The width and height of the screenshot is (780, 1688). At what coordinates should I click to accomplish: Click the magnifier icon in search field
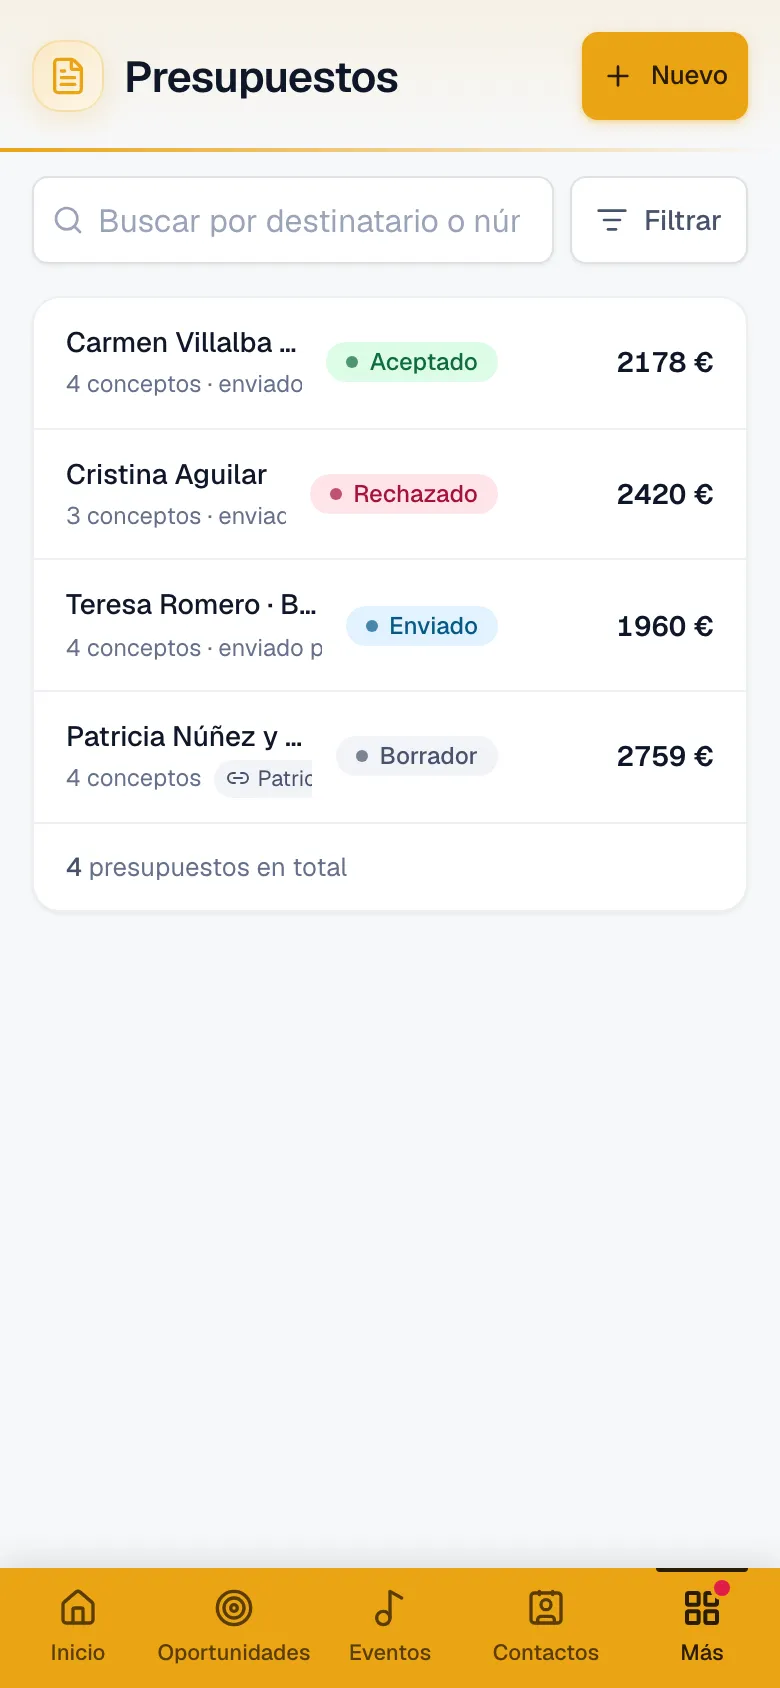[68, 220]
